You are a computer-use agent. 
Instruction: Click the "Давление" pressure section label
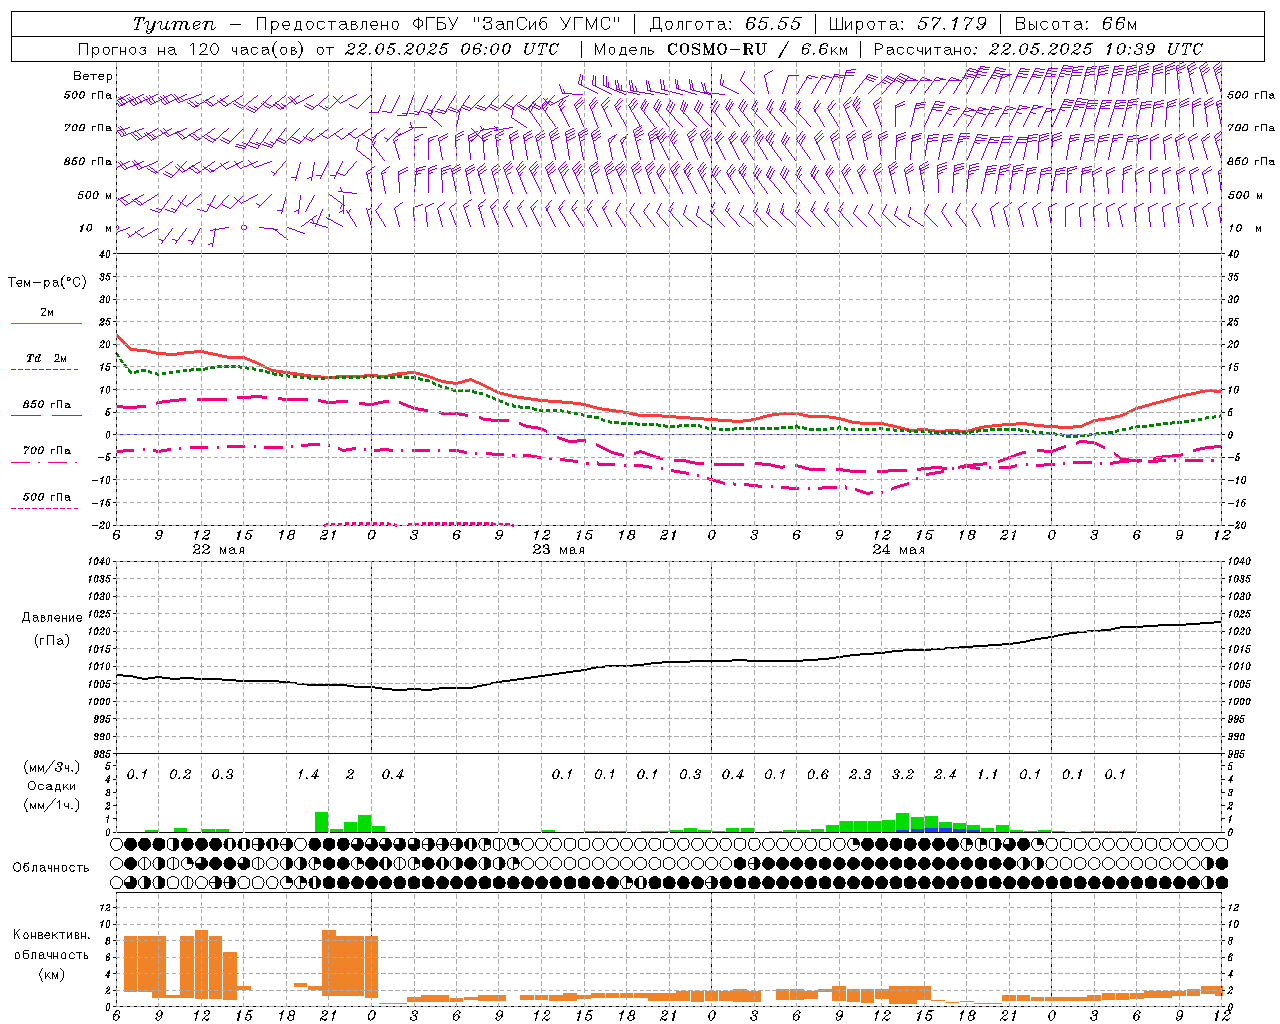[x=52, y=618]
